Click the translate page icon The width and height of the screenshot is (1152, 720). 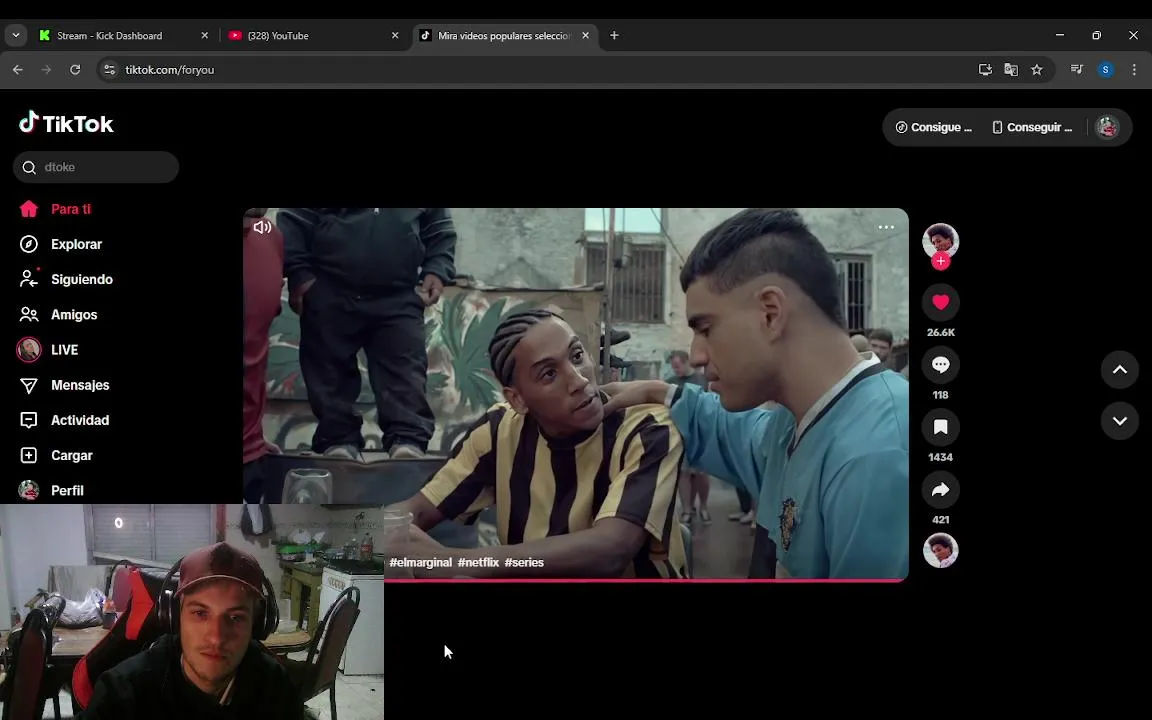coord(1011,70)
